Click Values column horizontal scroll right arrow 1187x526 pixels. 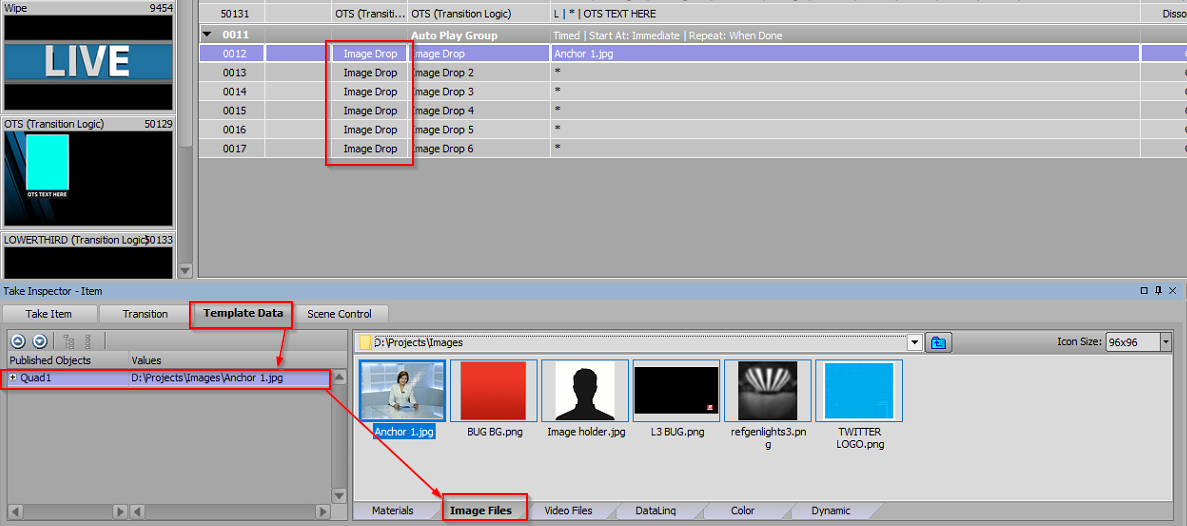coord(323,512)
